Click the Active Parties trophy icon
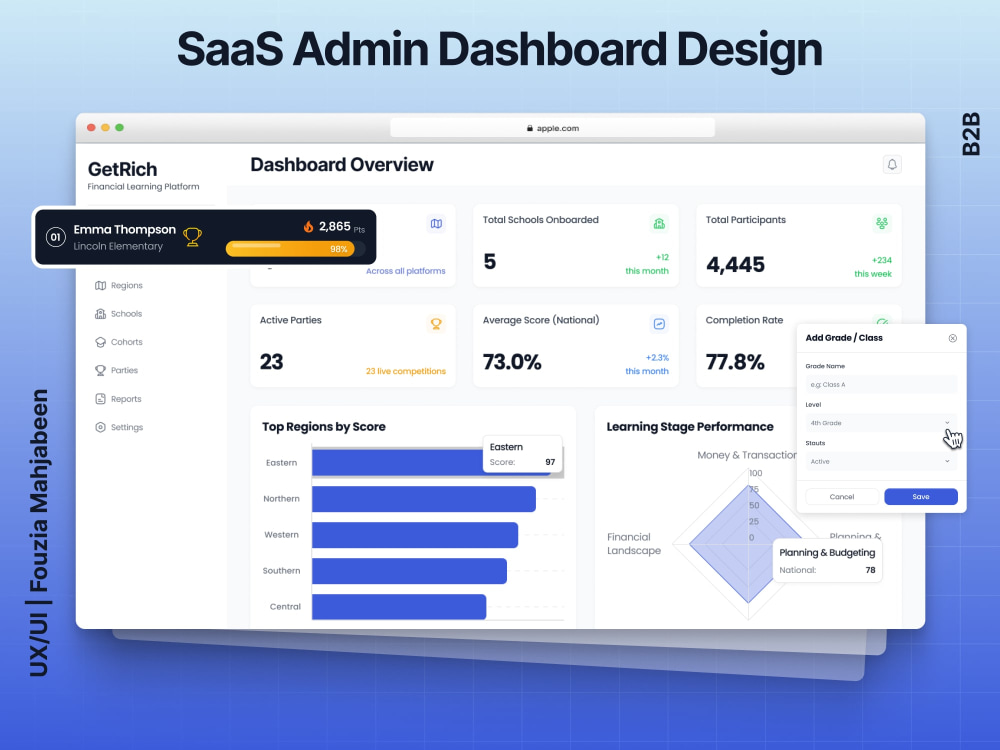This screenshot has height=750, width=1000. [x=436, y=324]
